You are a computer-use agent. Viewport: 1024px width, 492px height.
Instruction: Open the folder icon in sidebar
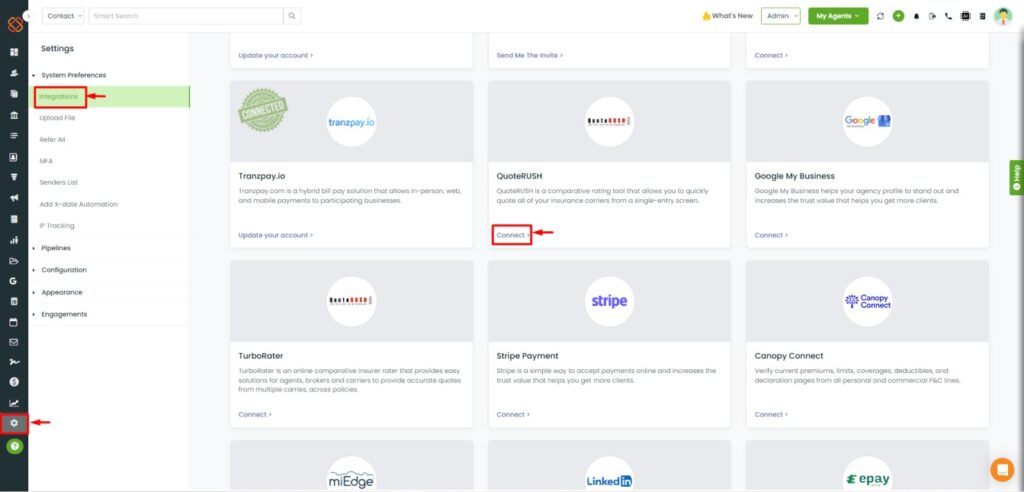(14, 261)
